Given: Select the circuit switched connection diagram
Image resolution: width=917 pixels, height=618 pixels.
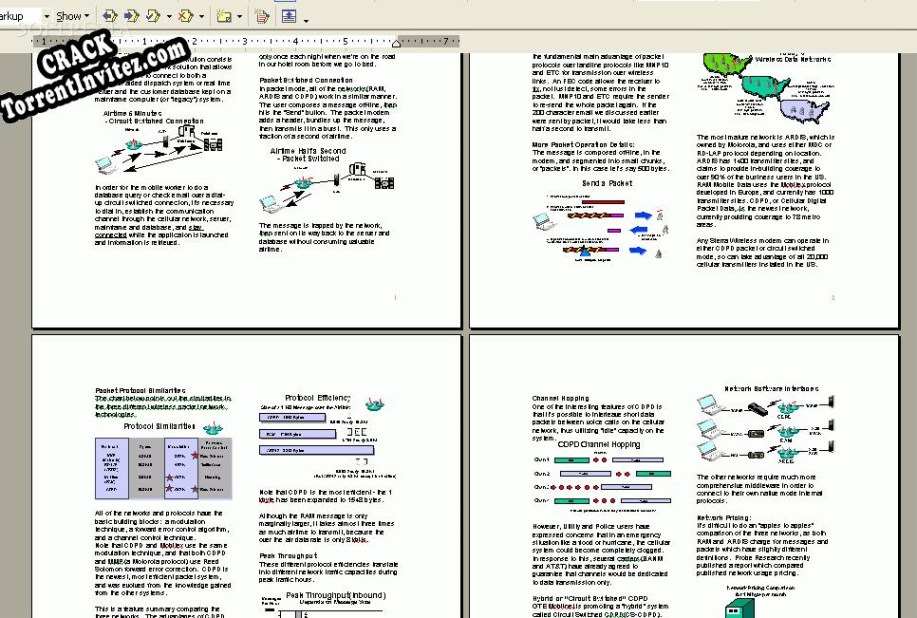Looking at the screenshot, I should click(158, 150).
